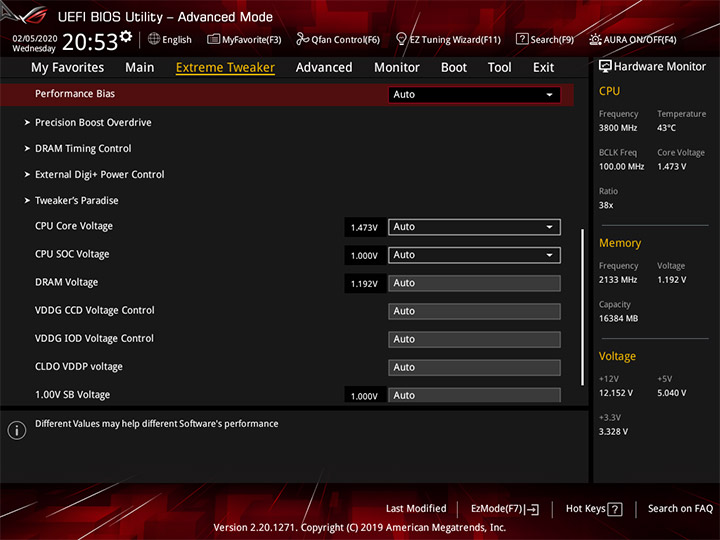This screenshot has height=540, width=720.
Task: Expand Tweaker's Paradise submenu
Action: (x=76, y=201)
